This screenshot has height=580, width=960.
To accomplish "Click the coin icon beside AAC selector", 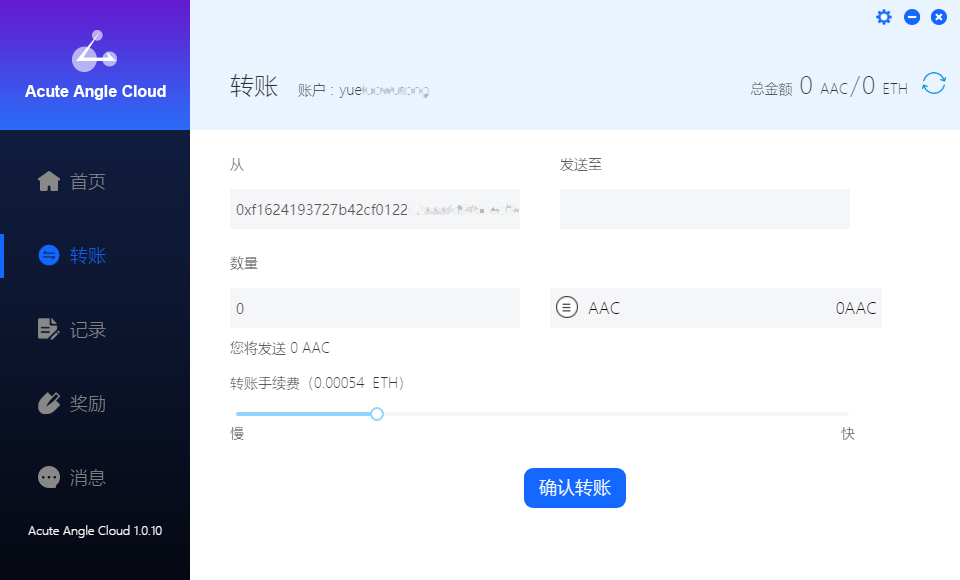I will click(x=566, y=307).
